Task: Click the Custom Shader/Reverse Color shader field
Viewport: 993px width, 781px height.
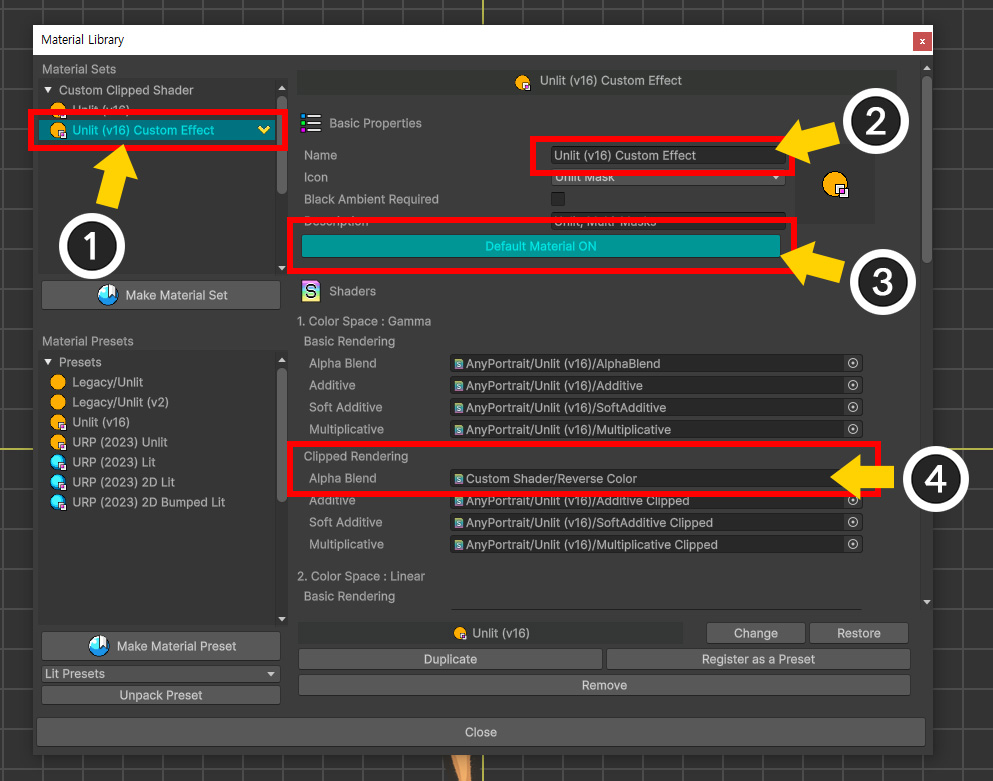Action: [x=656, y=478]
